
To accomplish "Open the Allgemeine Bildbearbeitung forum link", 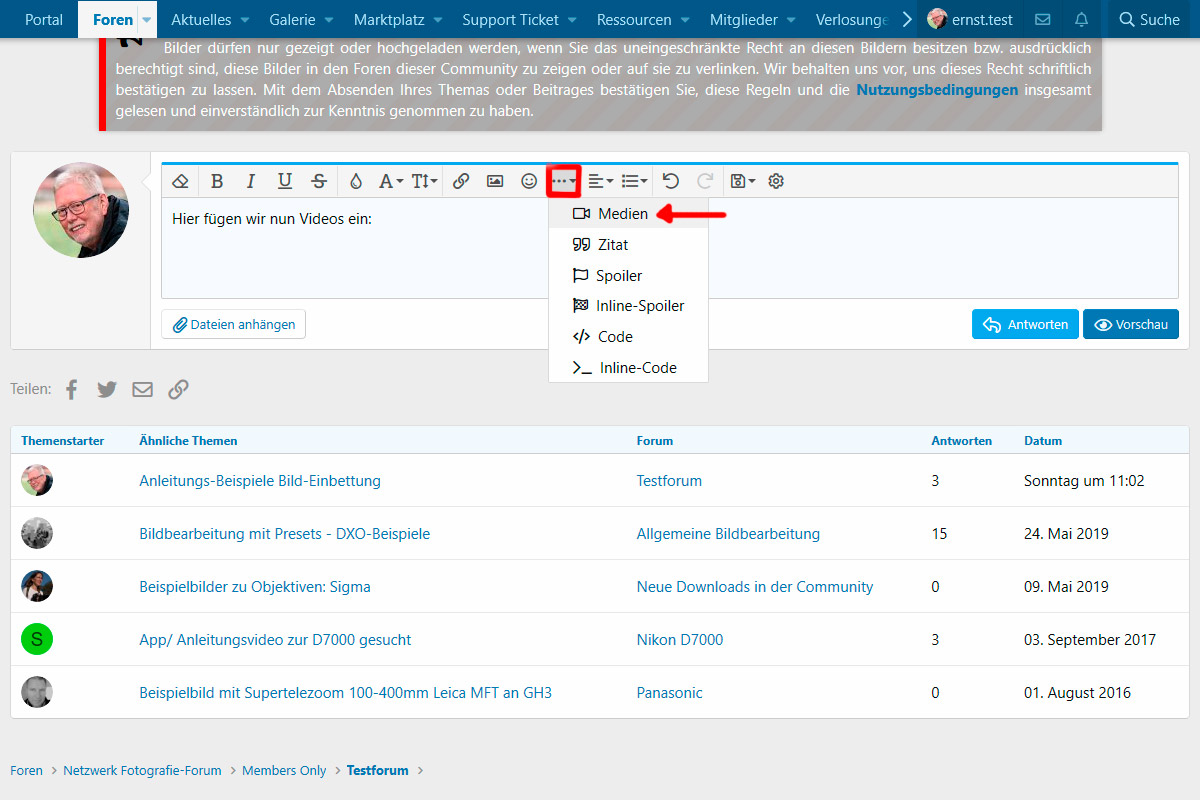I will (728, 534).
